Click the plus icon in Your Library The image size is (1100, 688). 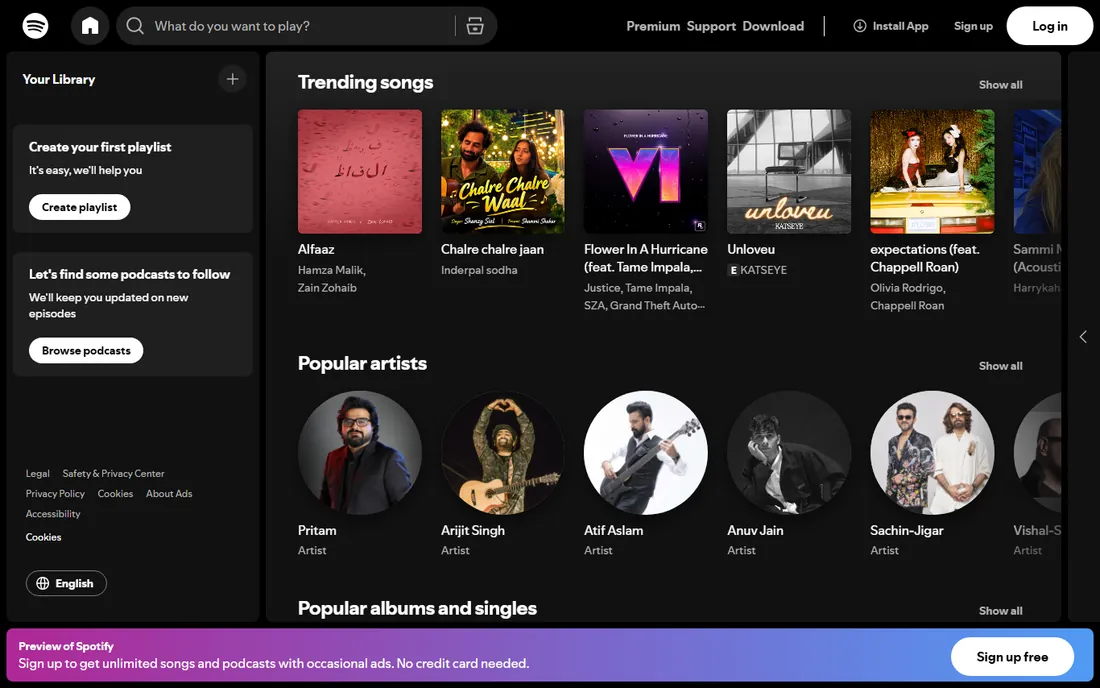(232, 79)
